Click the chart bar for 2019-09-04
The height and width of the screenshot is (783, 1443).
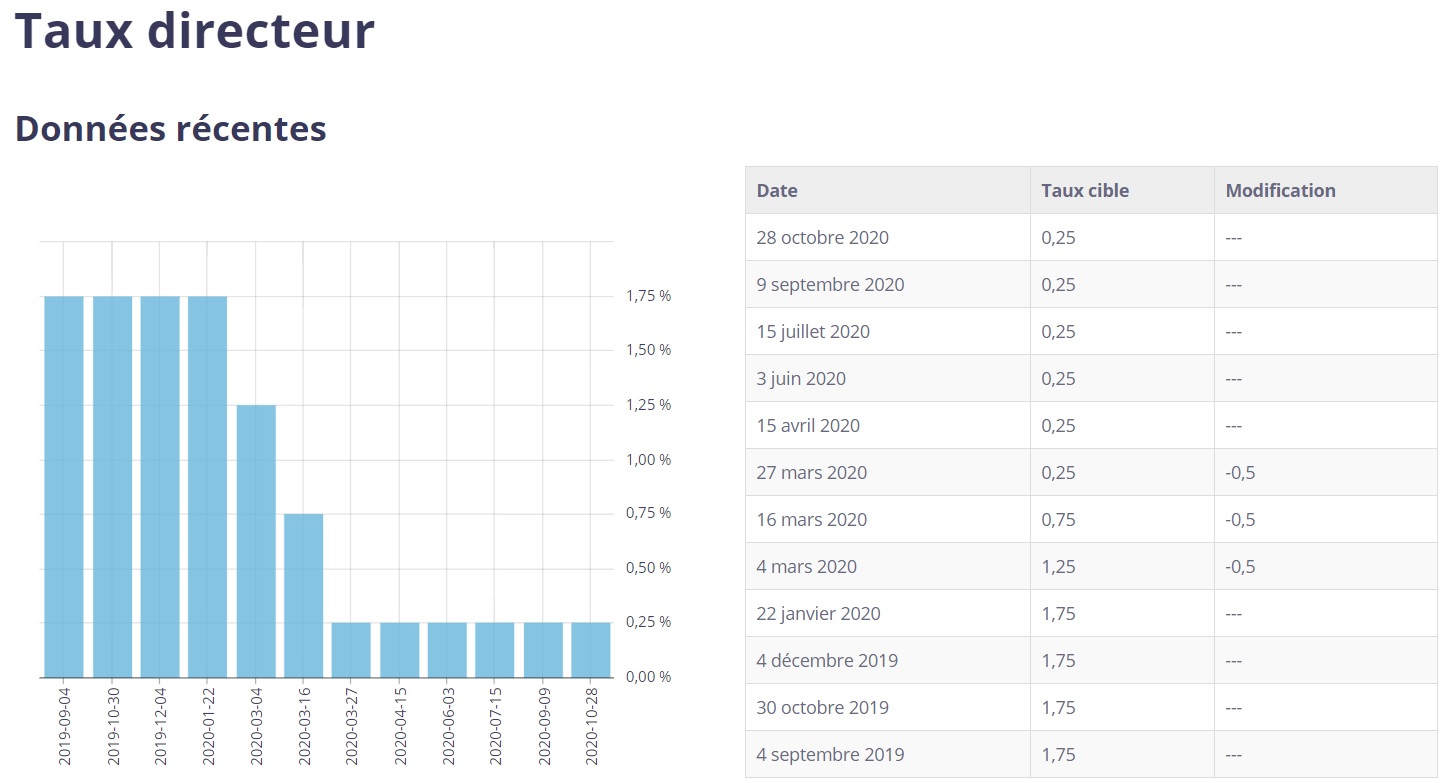(x=64, y=487)
